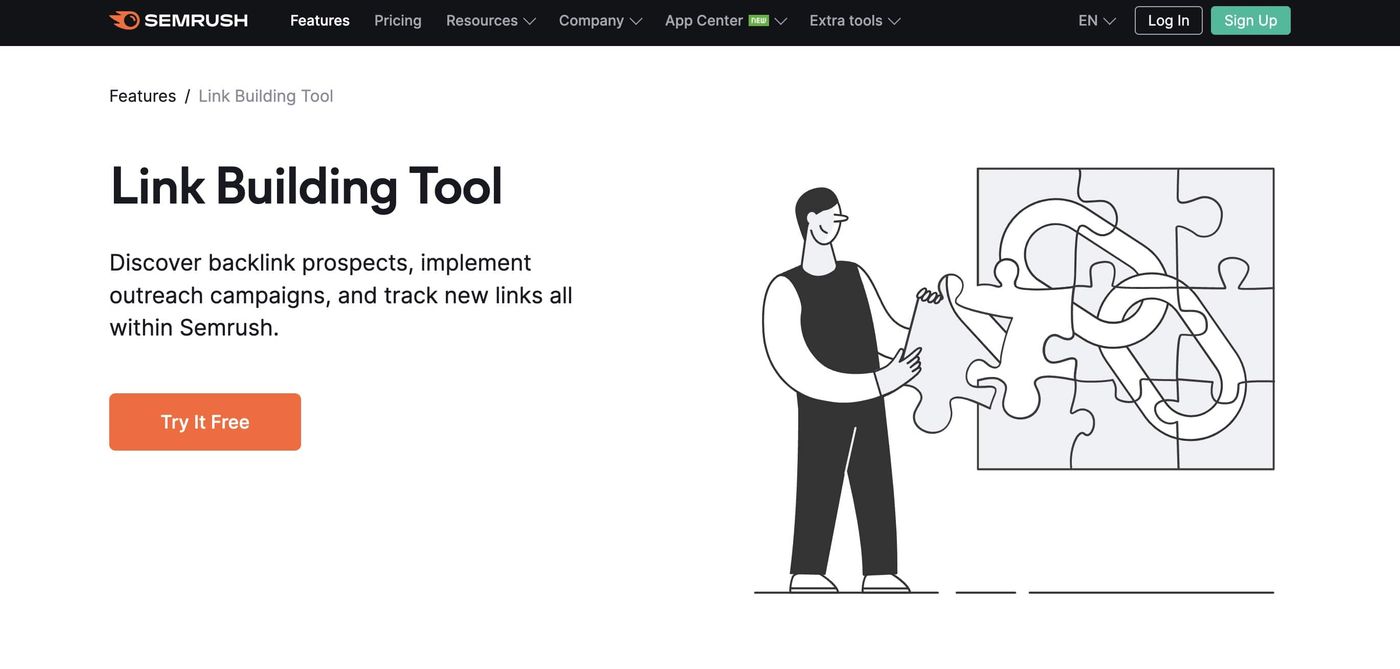Click the Link Building Tool main heading

coord(306,186)
